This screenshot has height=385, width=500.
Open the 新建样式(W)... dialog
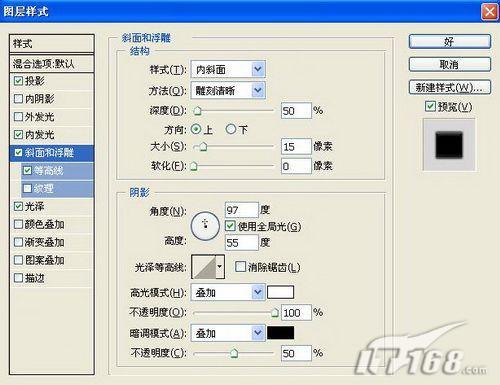pyautogui.click(x=450, y=87)
